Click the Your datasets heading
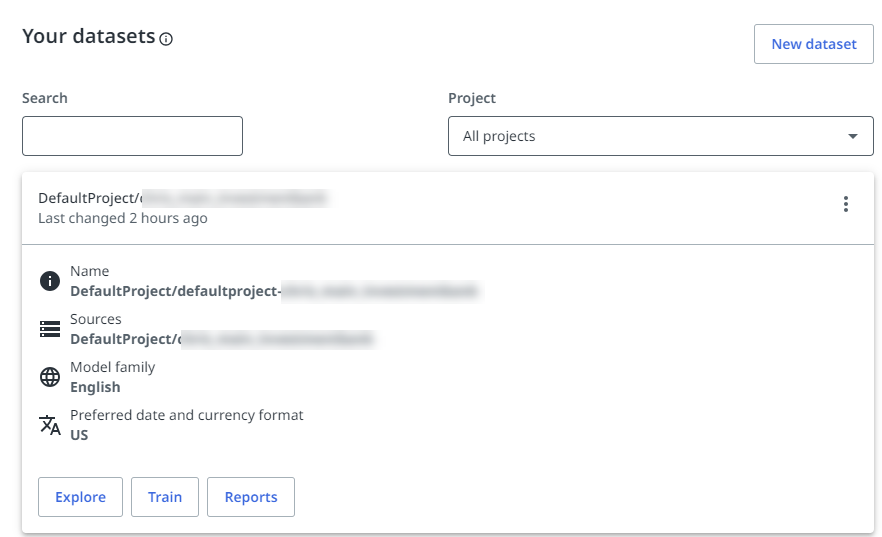The height and width of the screenshot is (537, 882). (88, 36)
